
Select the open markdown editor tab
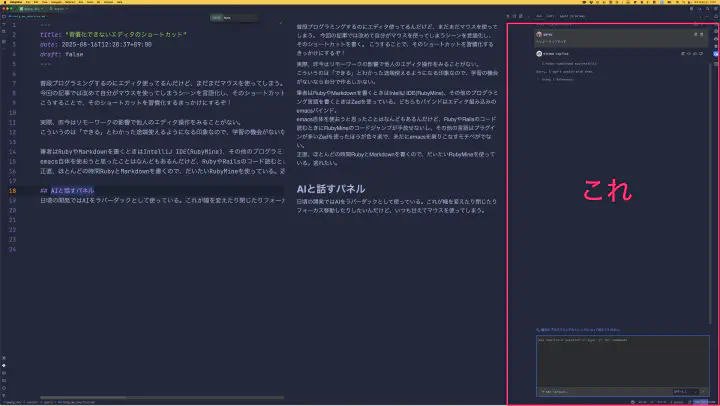(27, 17)
